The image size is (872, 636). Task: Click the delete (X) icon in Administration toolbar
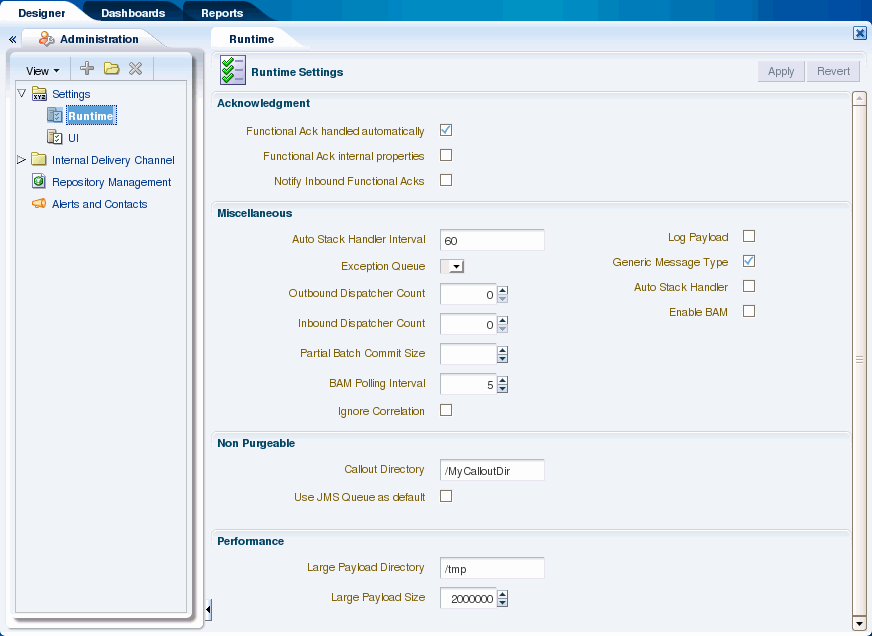tap(136, 68)
